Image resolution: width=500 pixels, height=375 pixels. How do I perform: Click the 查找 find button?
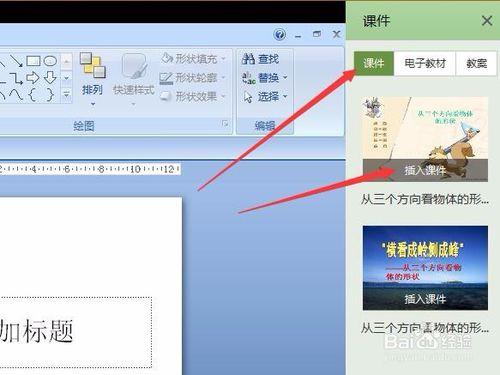pos(260,59)
